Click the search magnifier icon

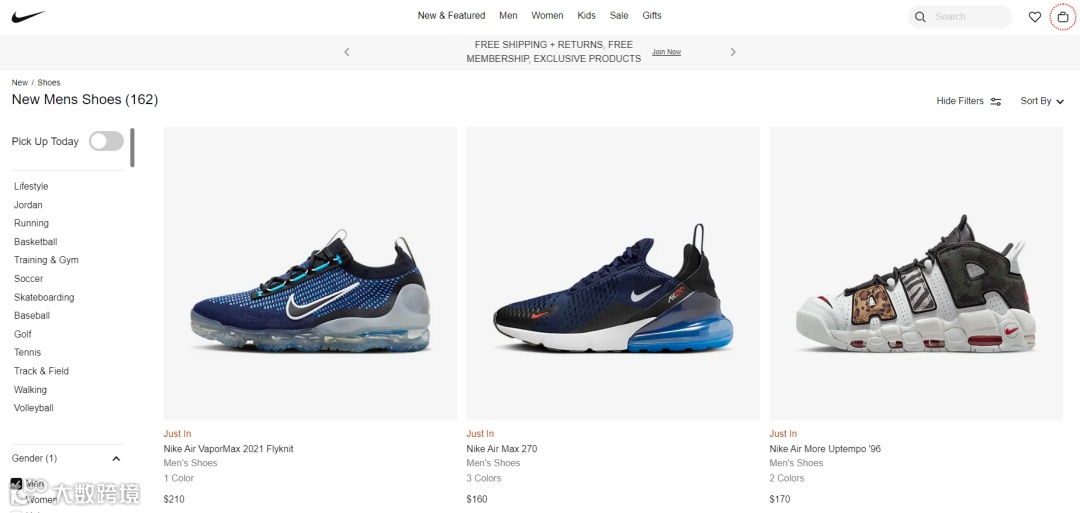[x=920, y=17]
